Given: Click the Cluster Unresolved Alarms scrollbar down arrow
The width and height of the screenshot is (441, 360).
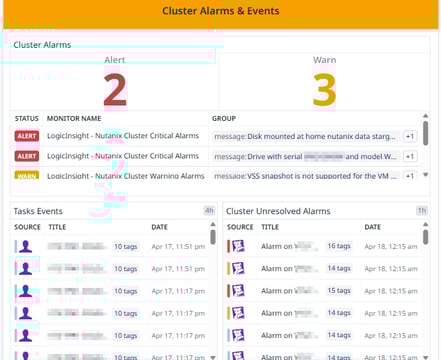Looking at the screenshot, I should click(x=426, y=357).
